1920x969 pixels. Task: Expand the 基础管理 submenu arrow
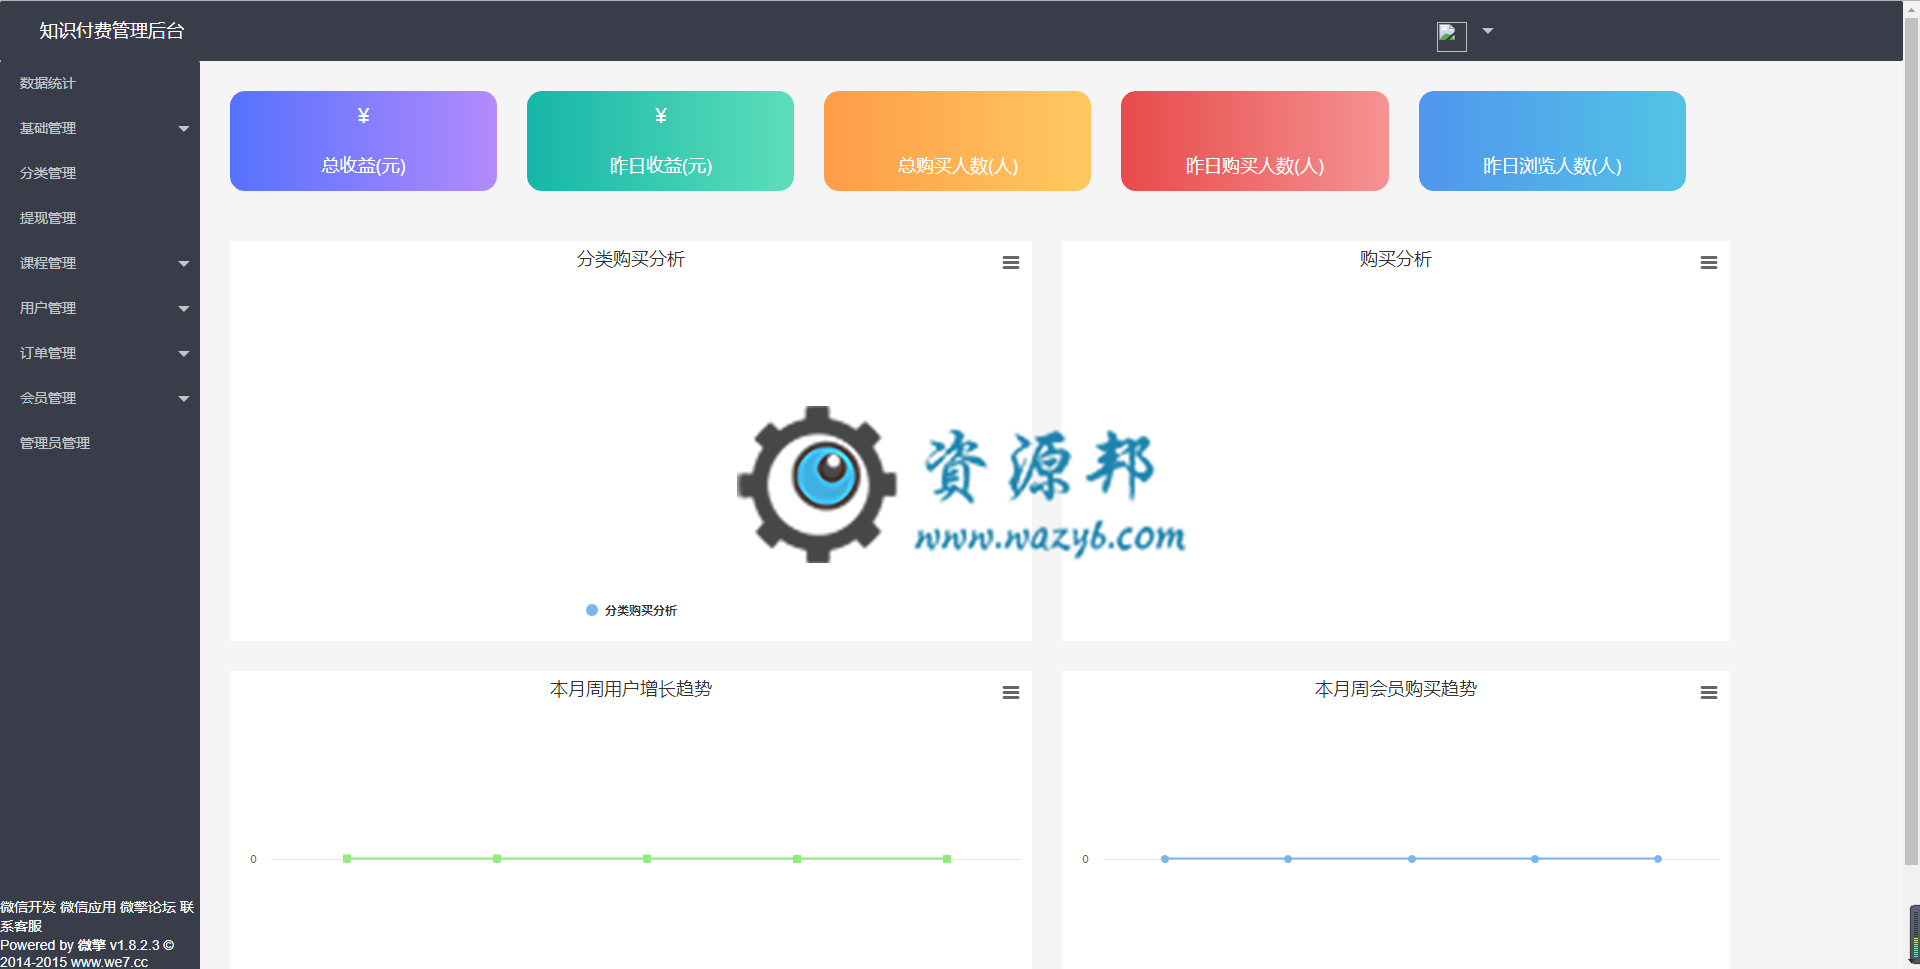184,129
